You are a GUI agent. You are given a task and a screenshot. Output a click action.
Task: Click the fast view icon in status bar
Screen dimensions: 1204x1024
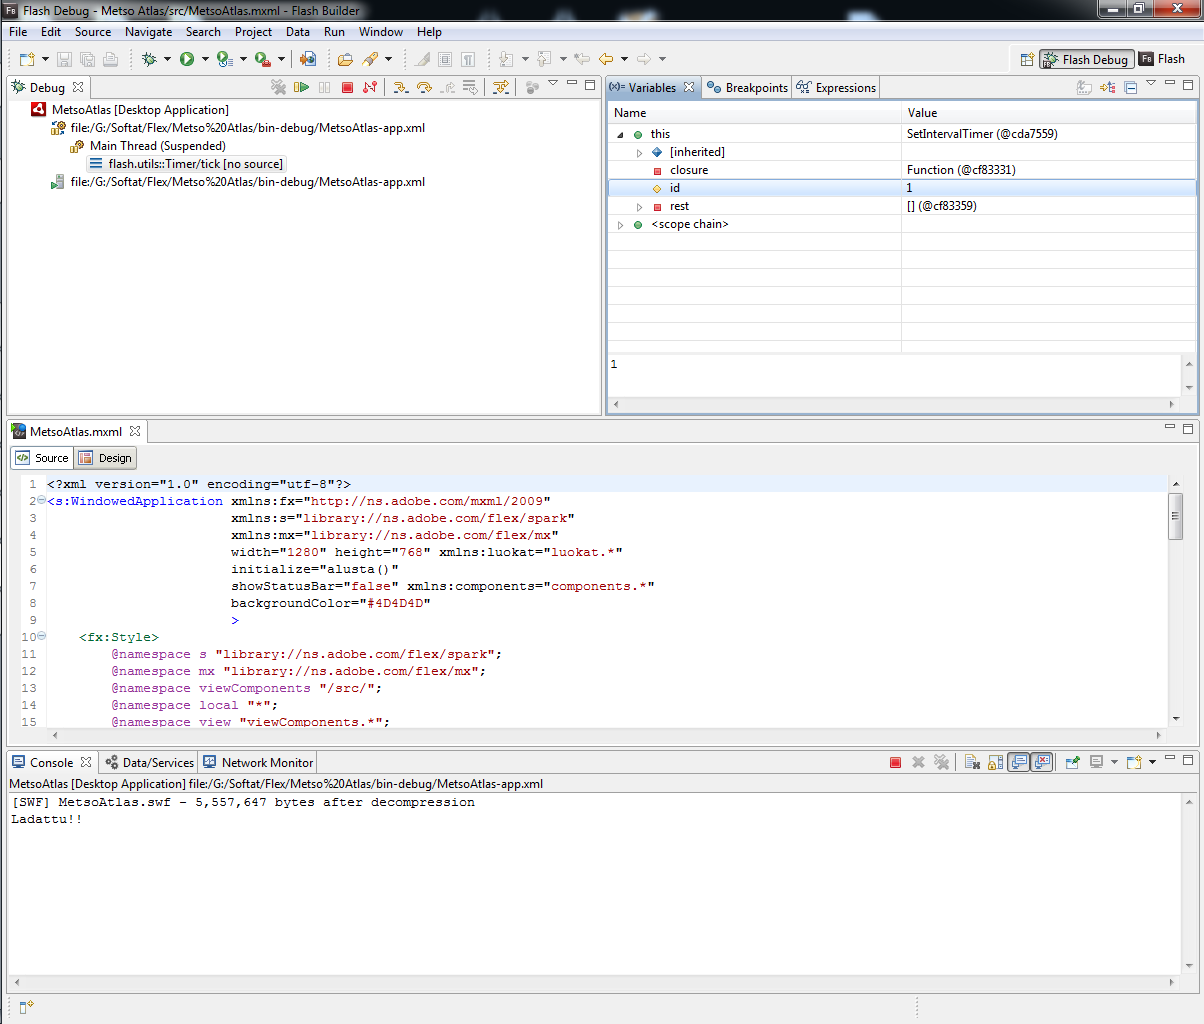coord(26,1006)
